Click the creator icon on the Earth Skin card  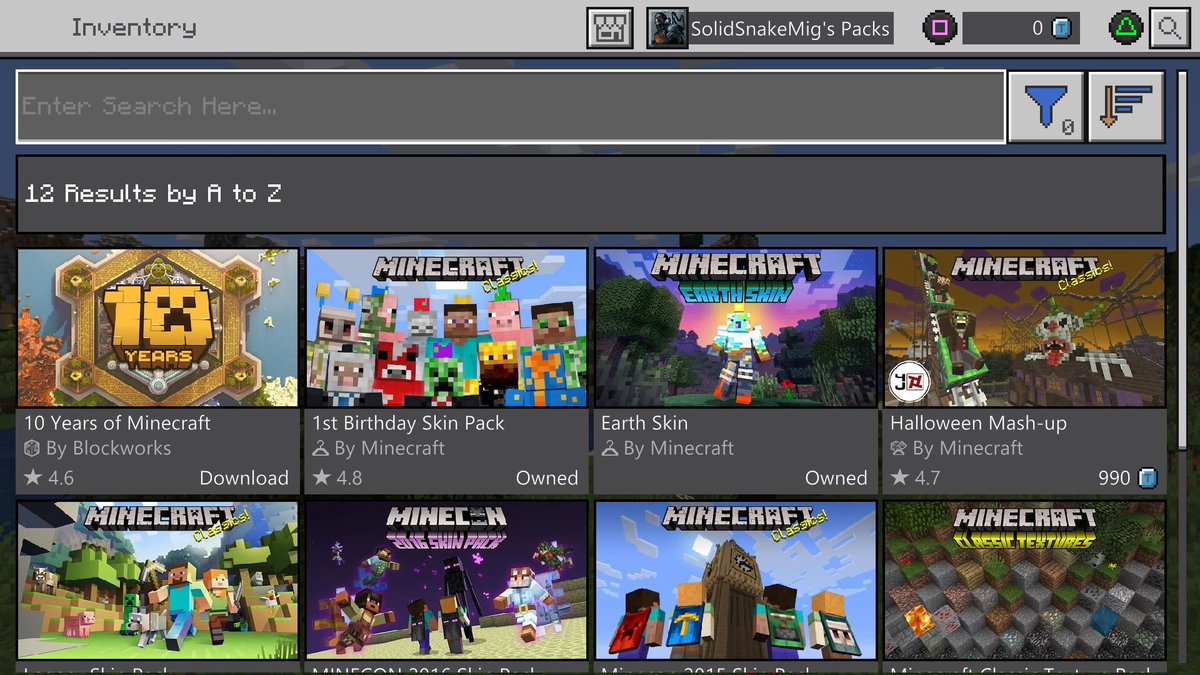[610, 449]
